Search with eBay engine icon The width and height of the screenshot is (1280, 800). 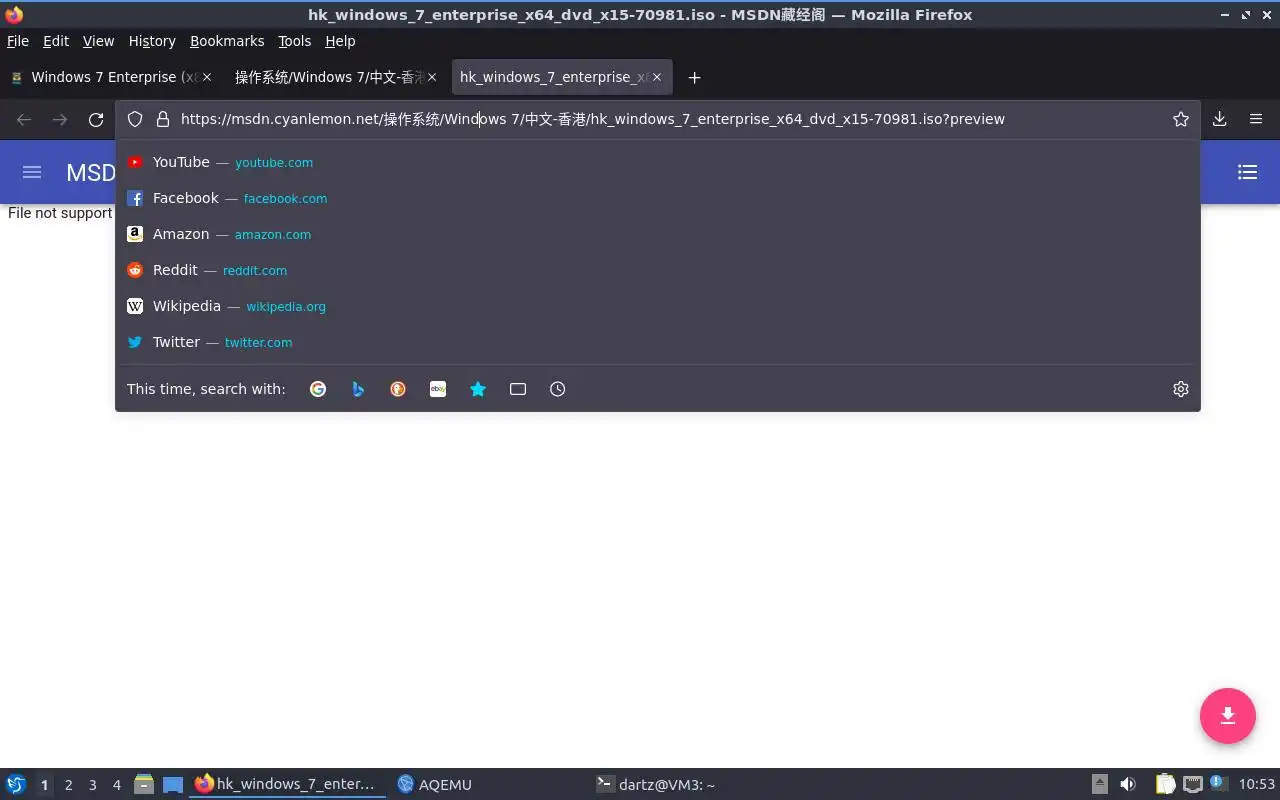click(x=438, y=389)
